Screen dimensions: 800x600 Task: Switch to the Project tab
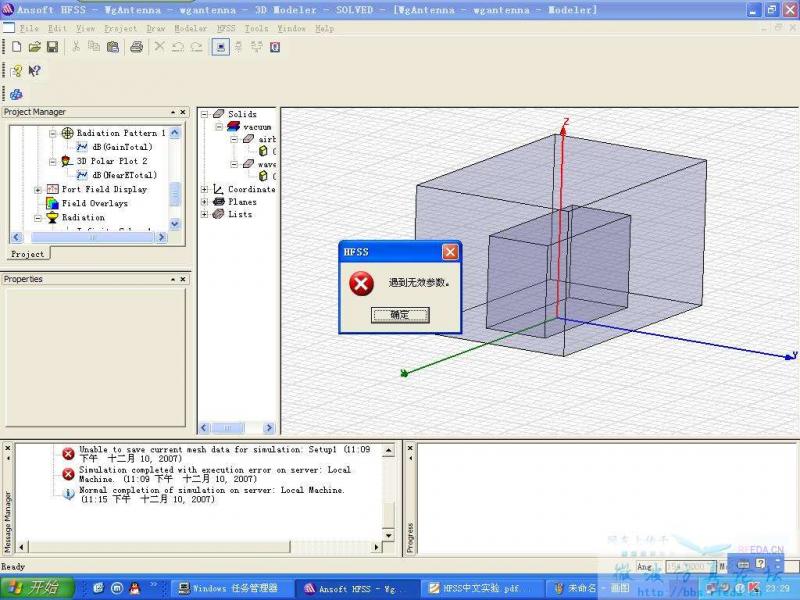pos(28,254)
